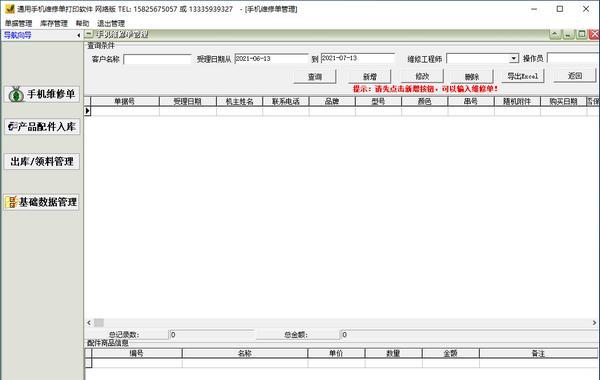Click the 查询 button

pyautogui.click(x=315, y=77)
